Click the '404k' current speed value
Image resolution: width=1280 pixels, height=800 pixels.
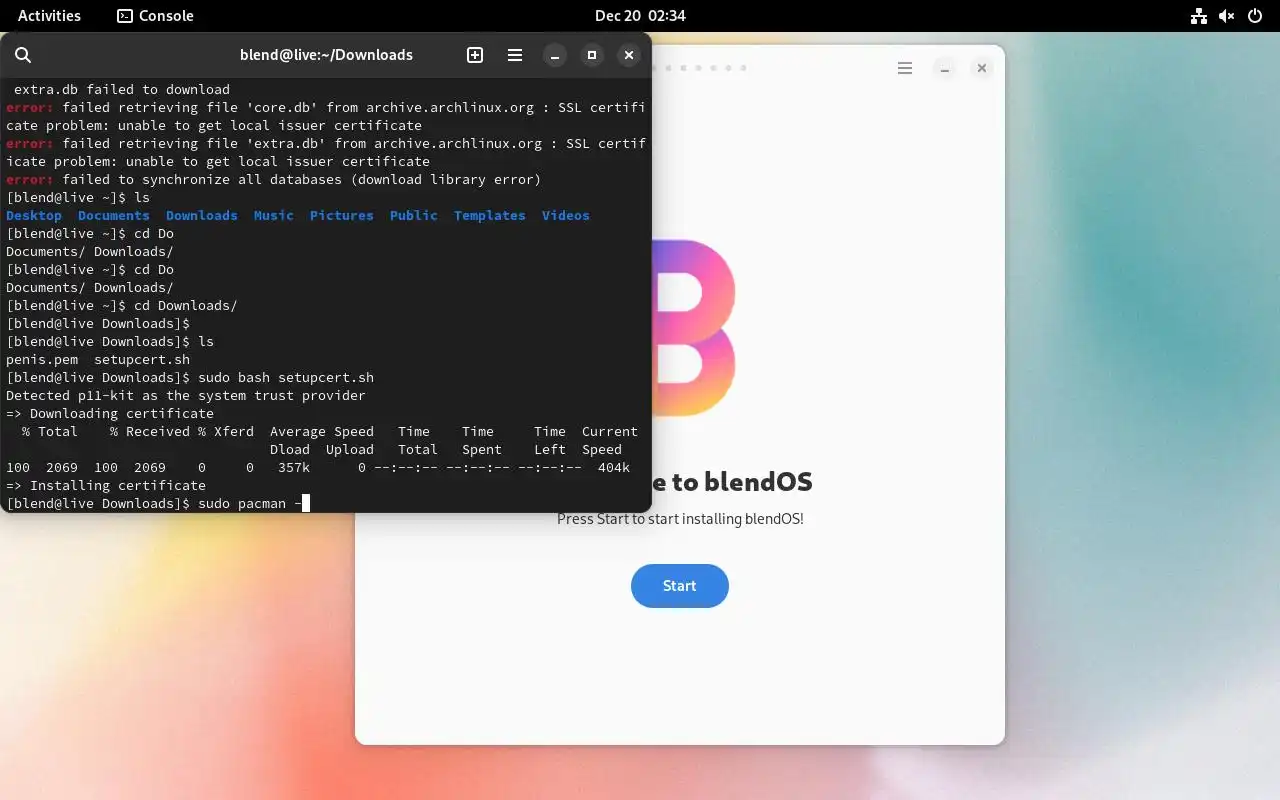(614, 467)
